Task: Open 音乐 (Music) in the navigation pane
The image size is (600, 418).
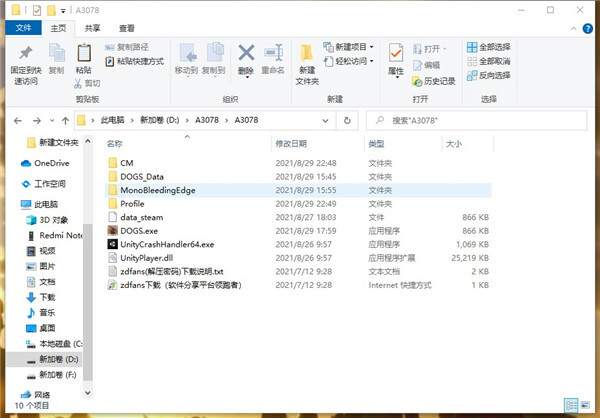Action: [41, 313]
